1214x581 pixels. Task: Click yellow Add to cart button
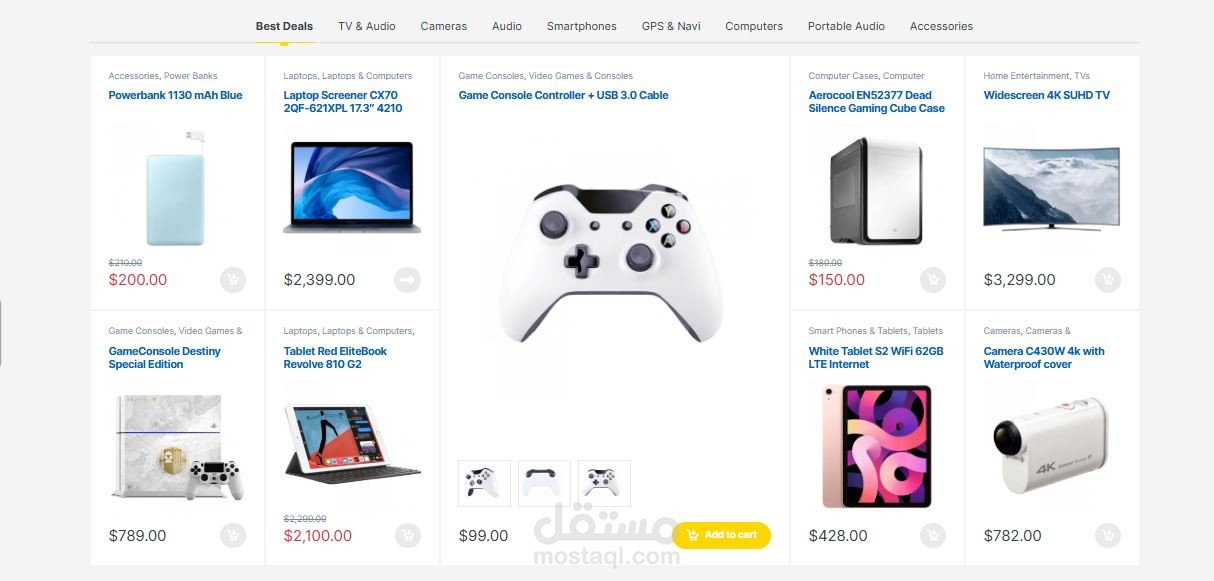pos(721,535)
